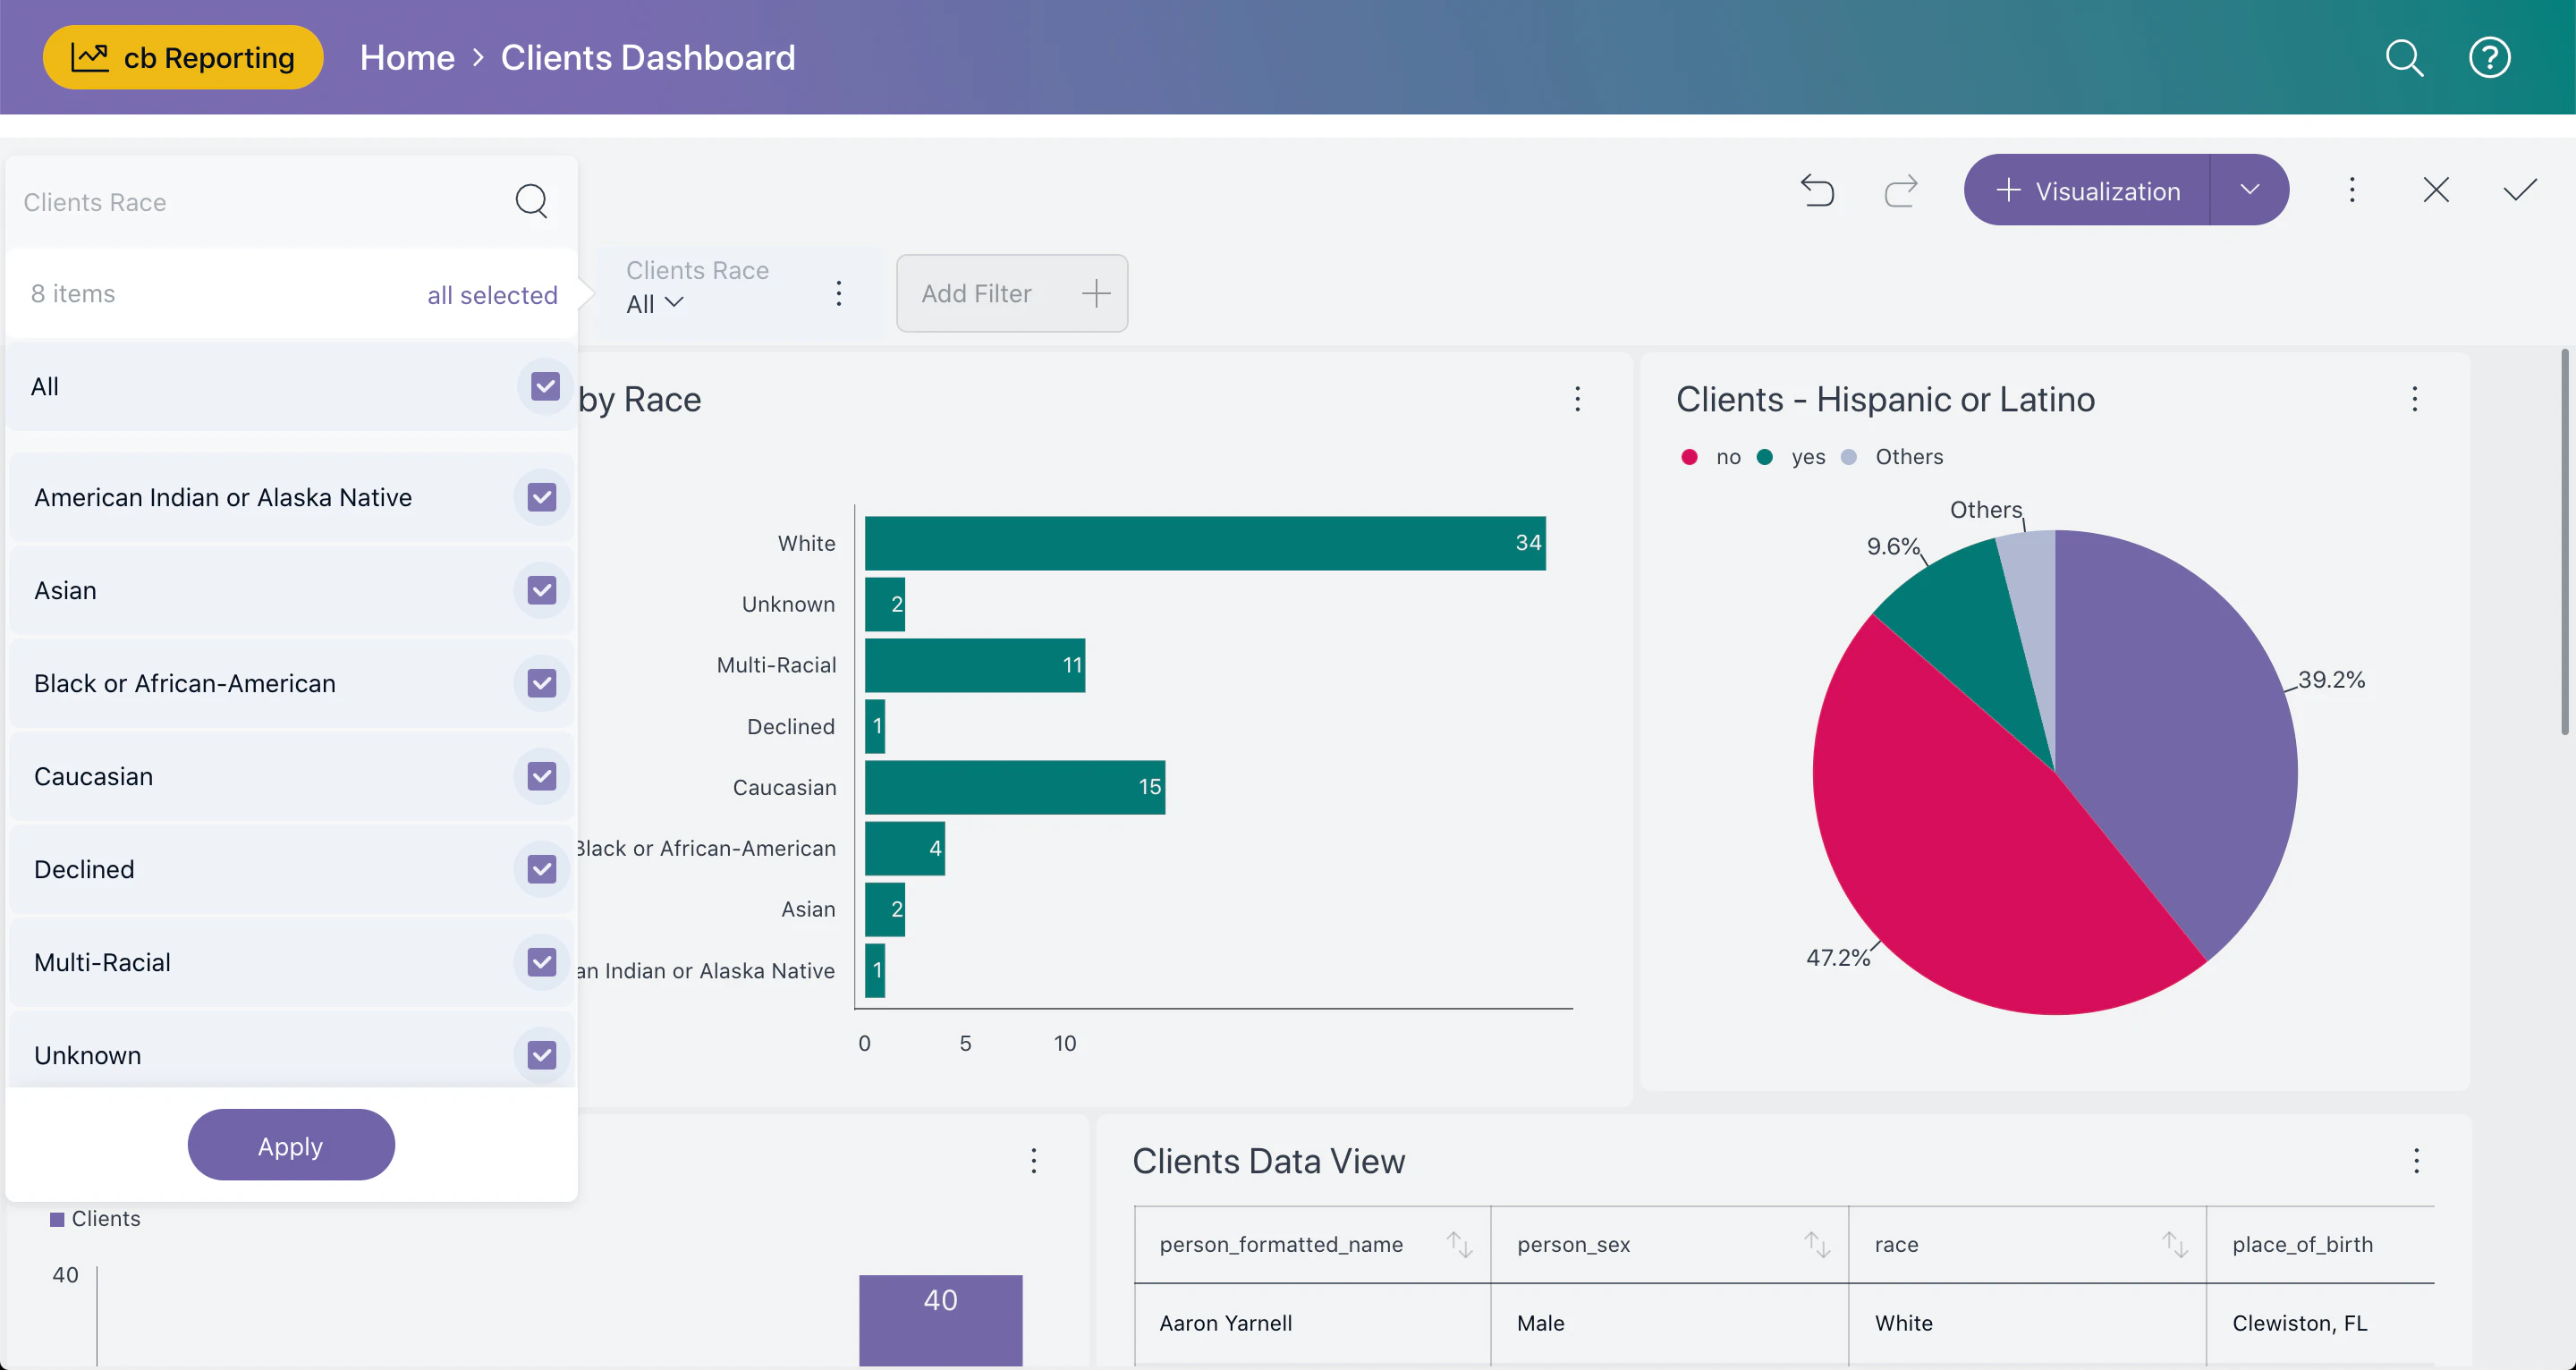The width and height of the screenshot is (2576, 1370).
Task: Click the yes legend color dot on the pie chart
Action: coord(1765,456)
